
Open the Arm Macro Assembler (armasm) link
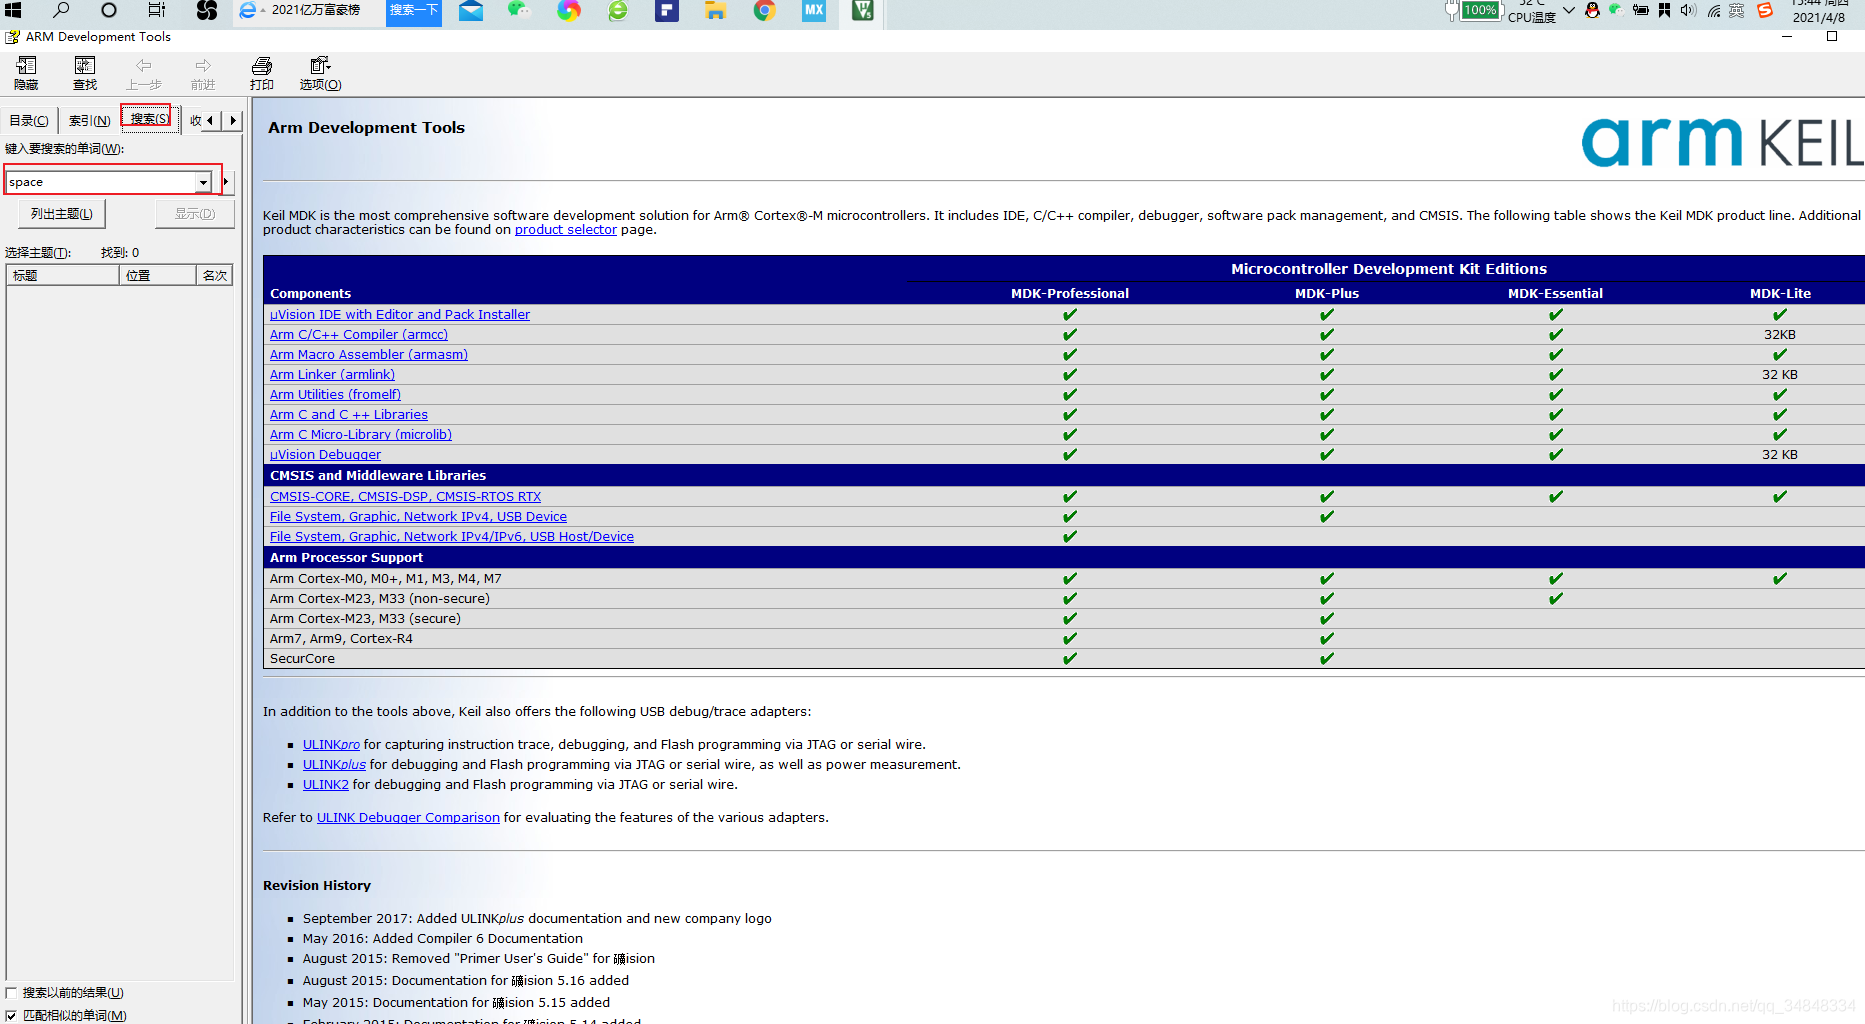tap(369, 354)
